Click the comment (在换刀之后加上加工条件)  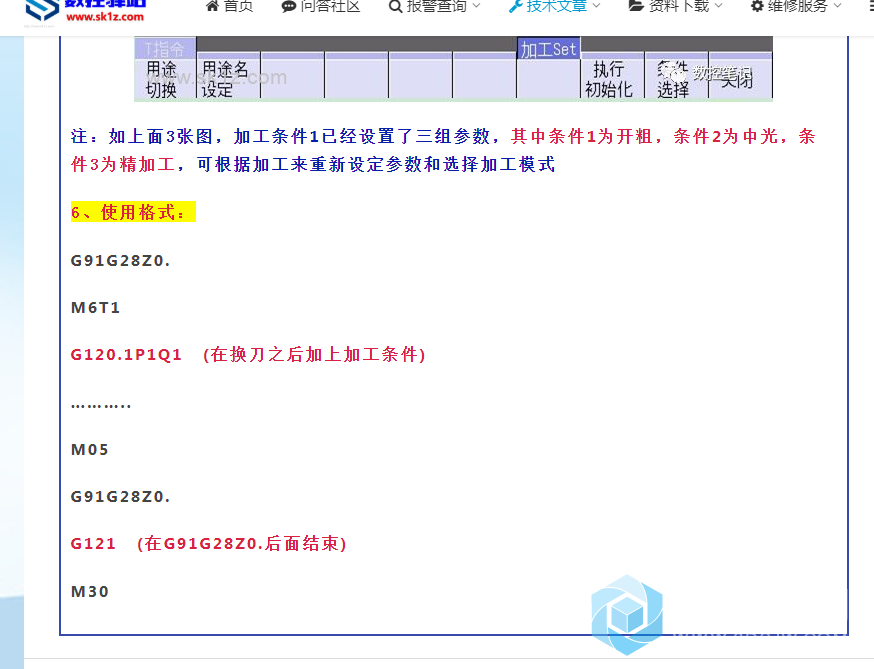click(x=314, y=355)
